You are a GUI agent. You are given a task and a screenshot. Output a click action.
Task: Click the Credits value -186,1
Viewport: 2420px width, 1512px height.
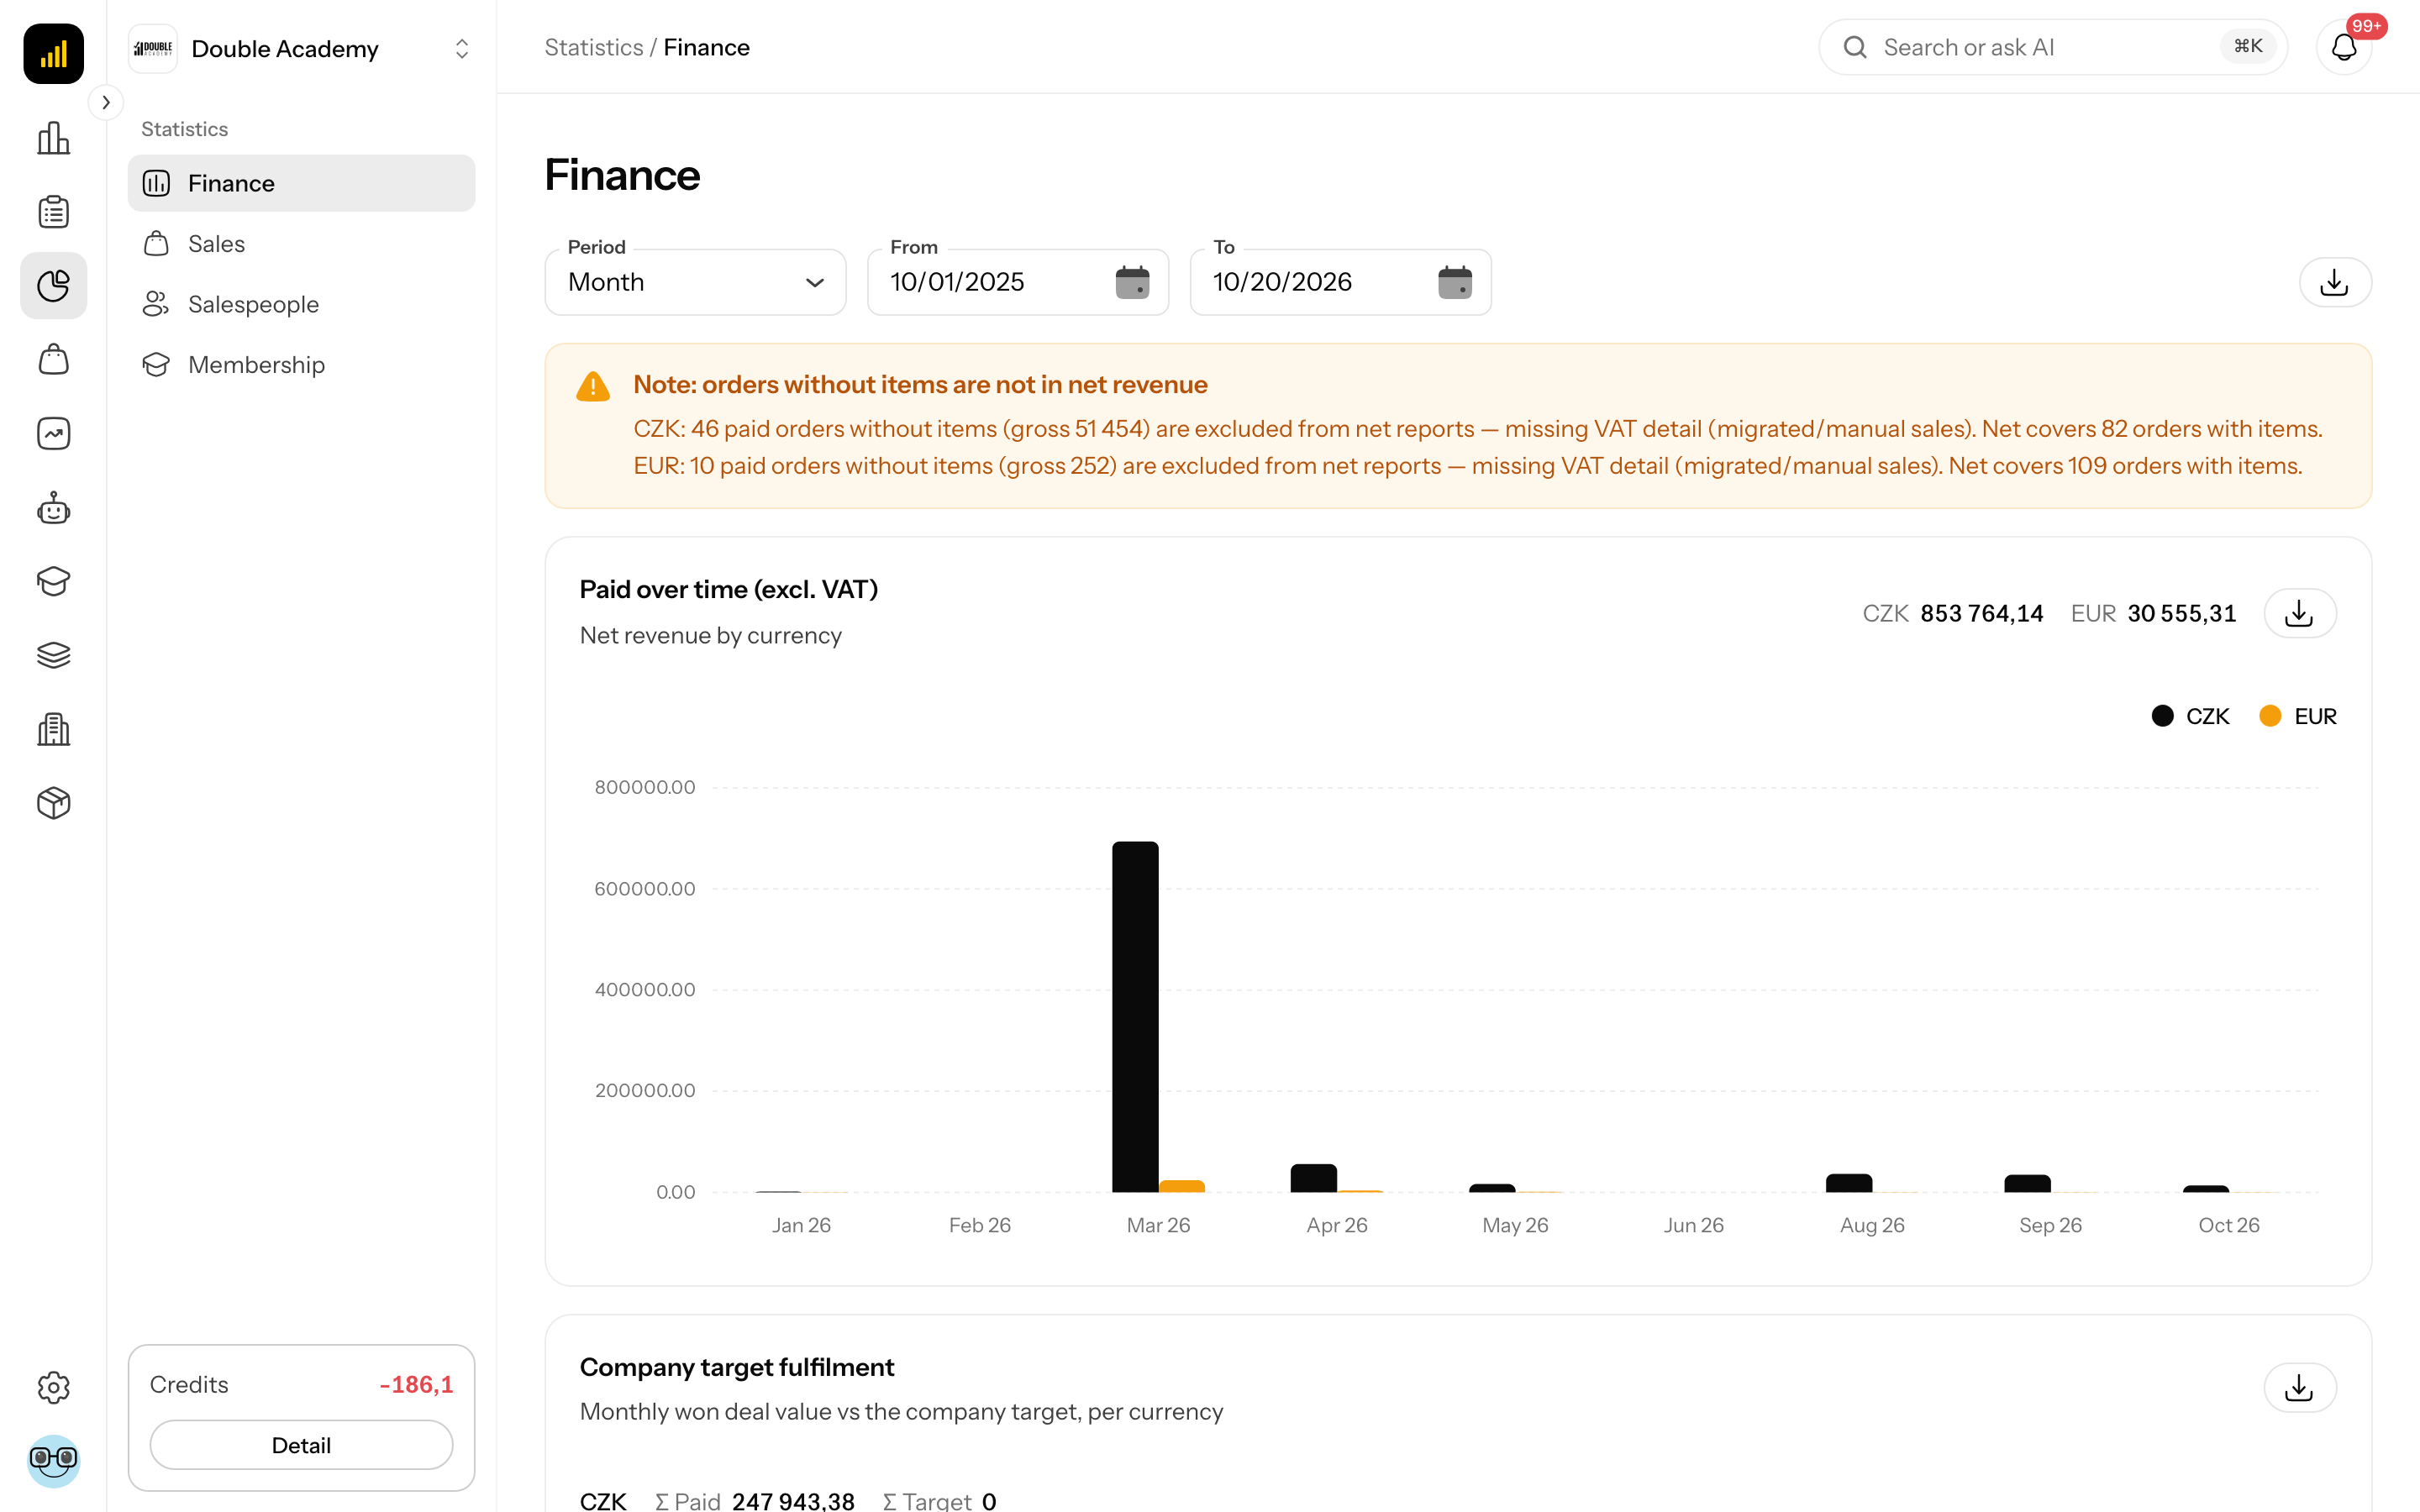(416, 1384)
